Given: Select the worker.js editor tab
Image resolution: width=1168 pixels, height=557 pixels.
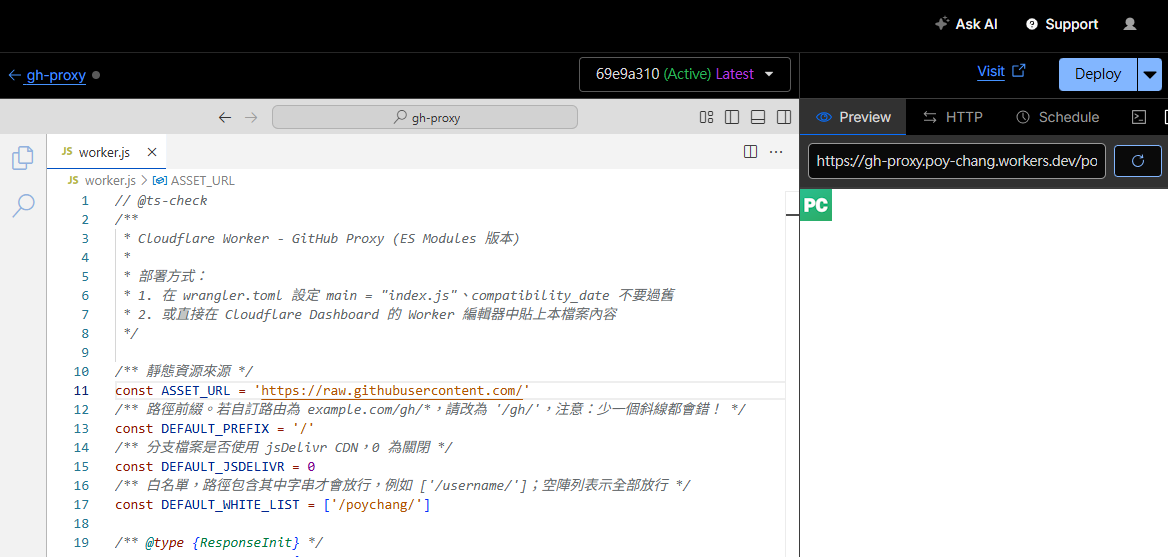Looking at the screenshot, I should (x=107, y=152).
